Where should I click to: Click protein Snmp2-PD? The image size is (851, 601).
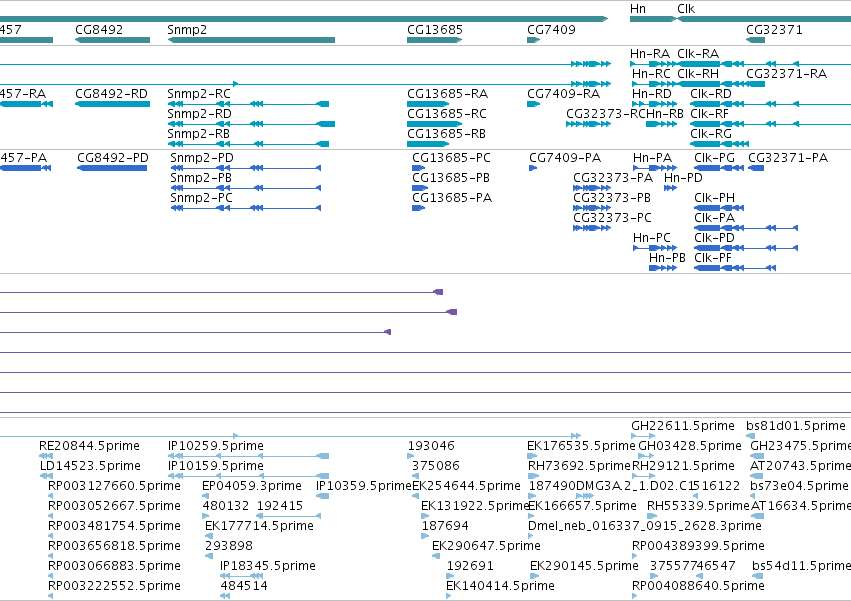tap(202, 158)
